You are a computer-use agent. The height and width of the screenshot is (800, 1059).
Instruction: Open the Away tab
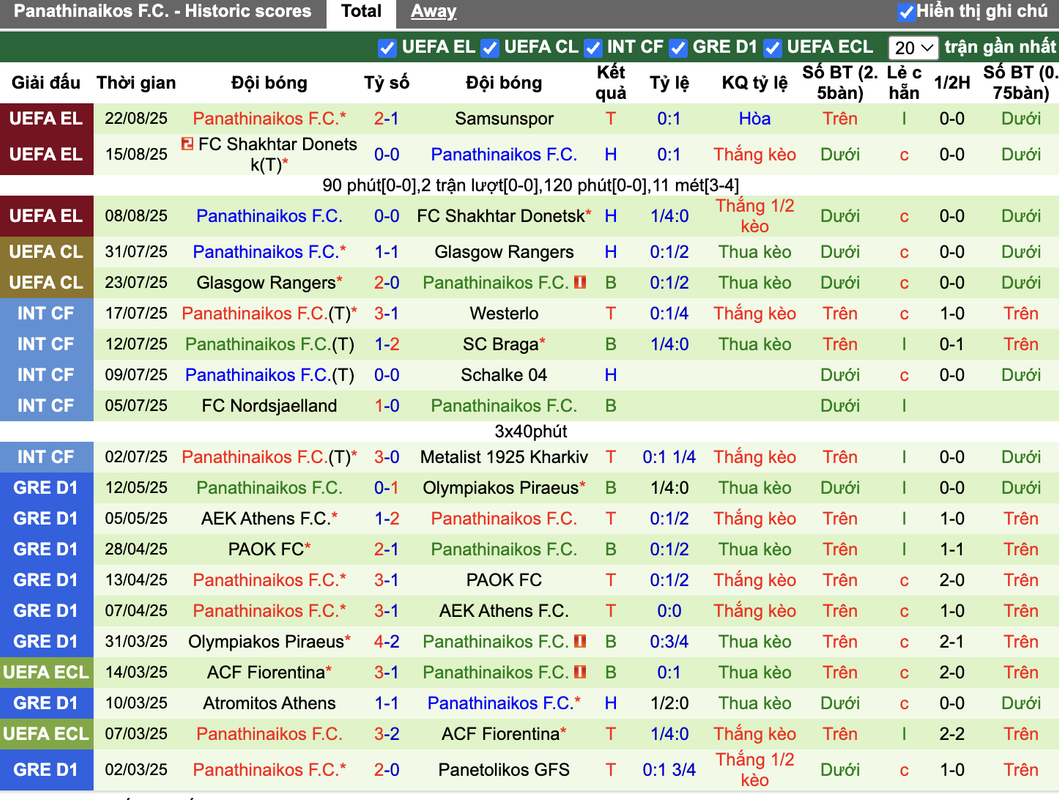434,11
